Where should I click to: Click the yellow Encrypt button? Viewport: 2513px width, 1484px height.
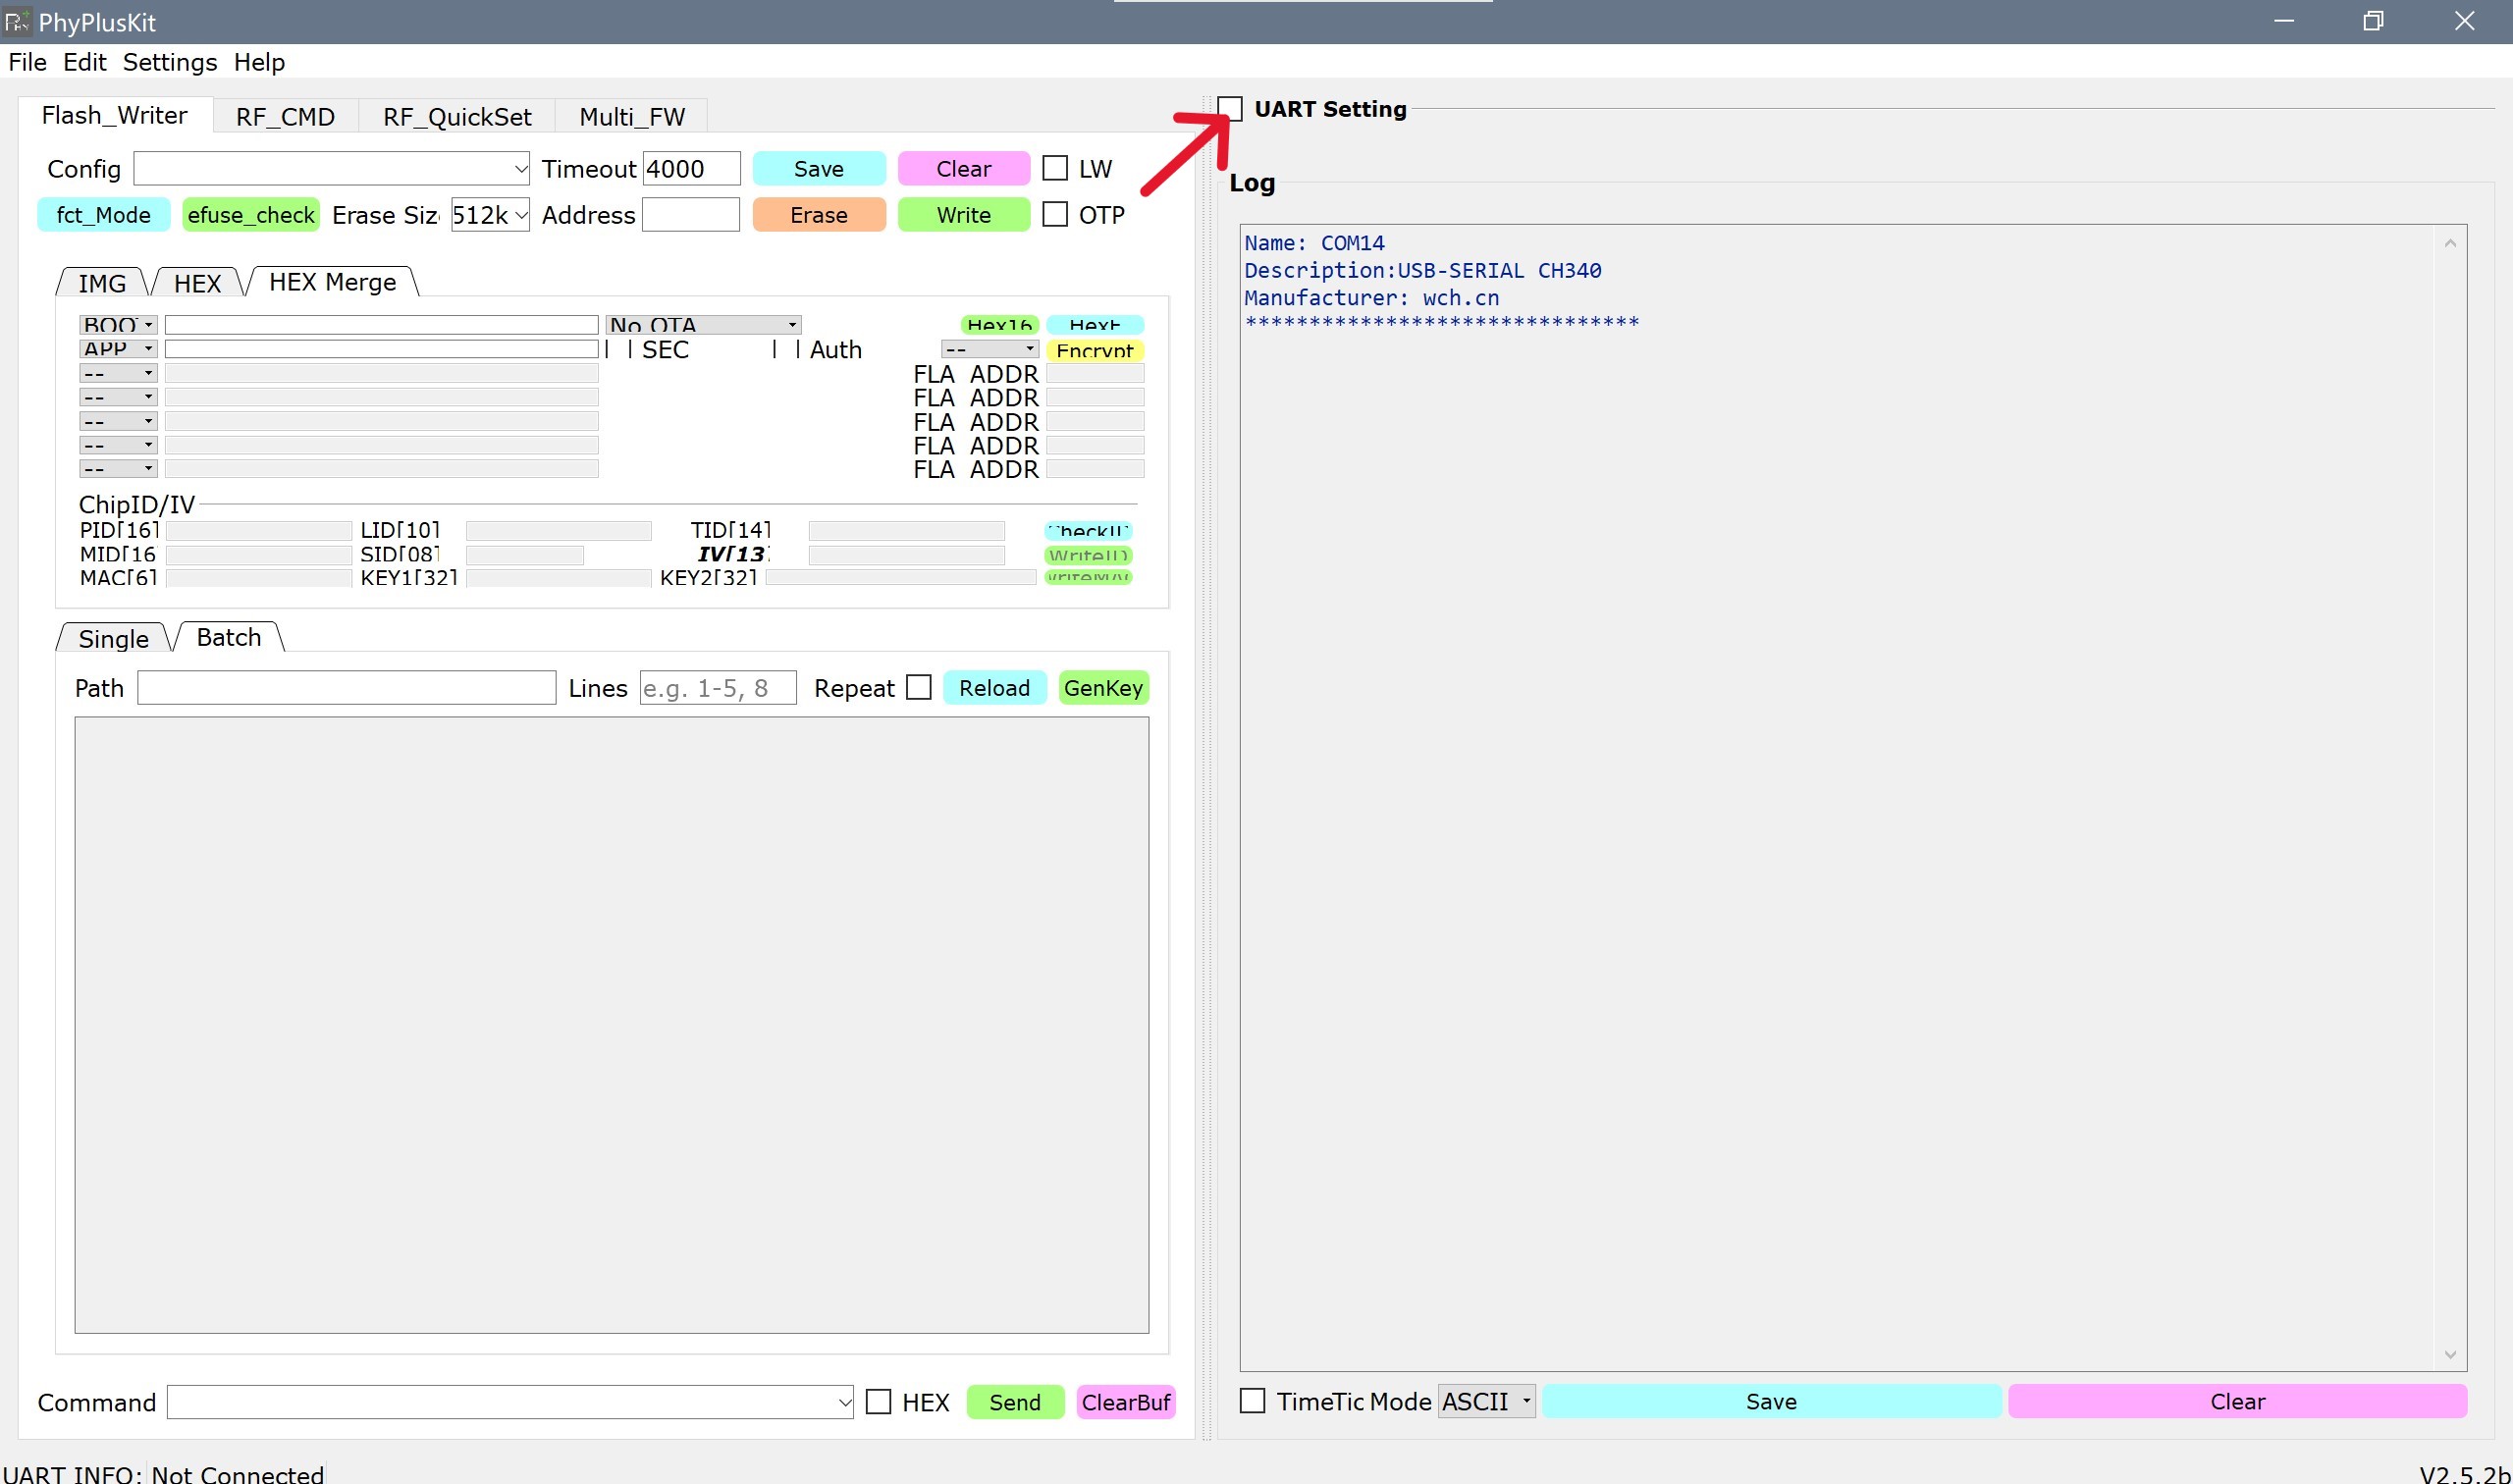pos(1094,349)
